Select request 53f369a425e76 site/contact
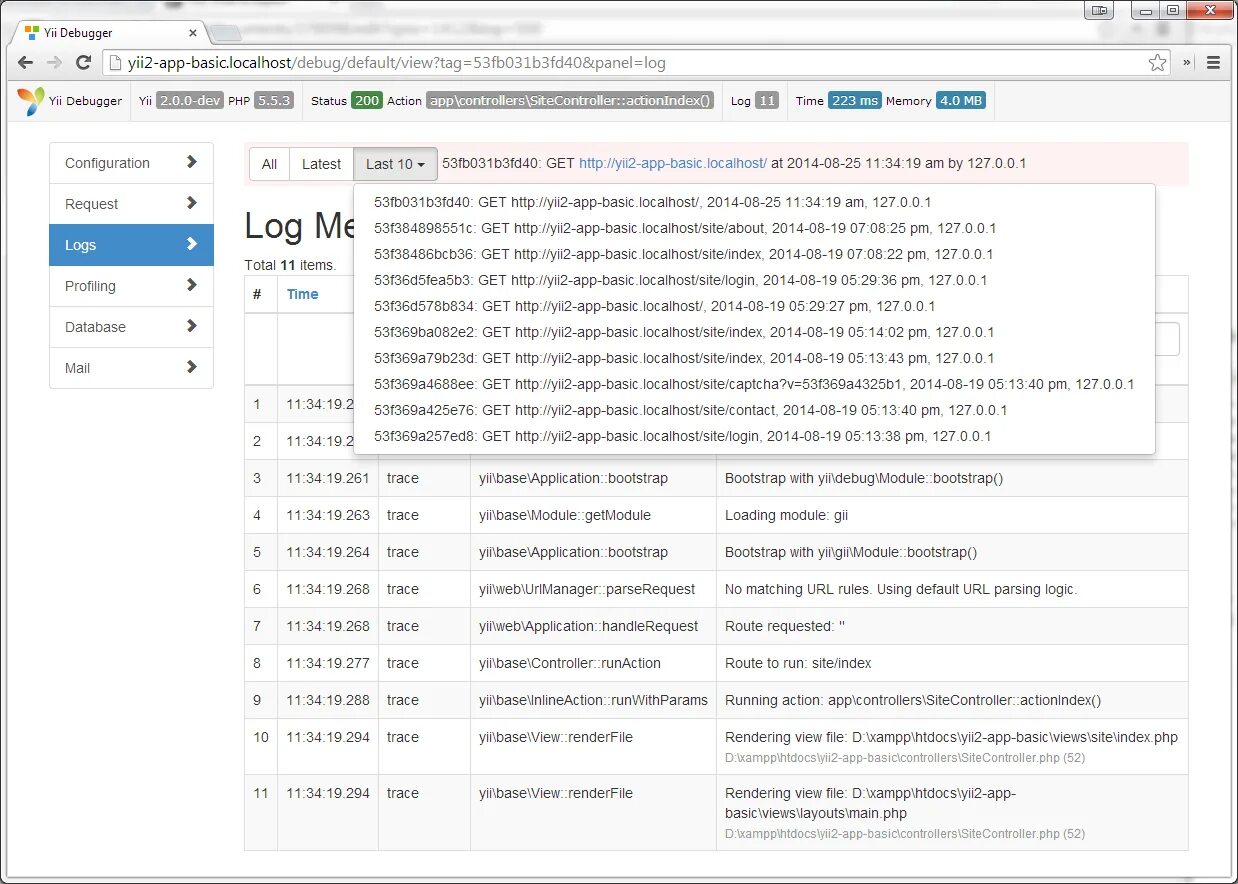Image resolution: width=1238 pixels, height=884 pixels. [x=754, y=410]
